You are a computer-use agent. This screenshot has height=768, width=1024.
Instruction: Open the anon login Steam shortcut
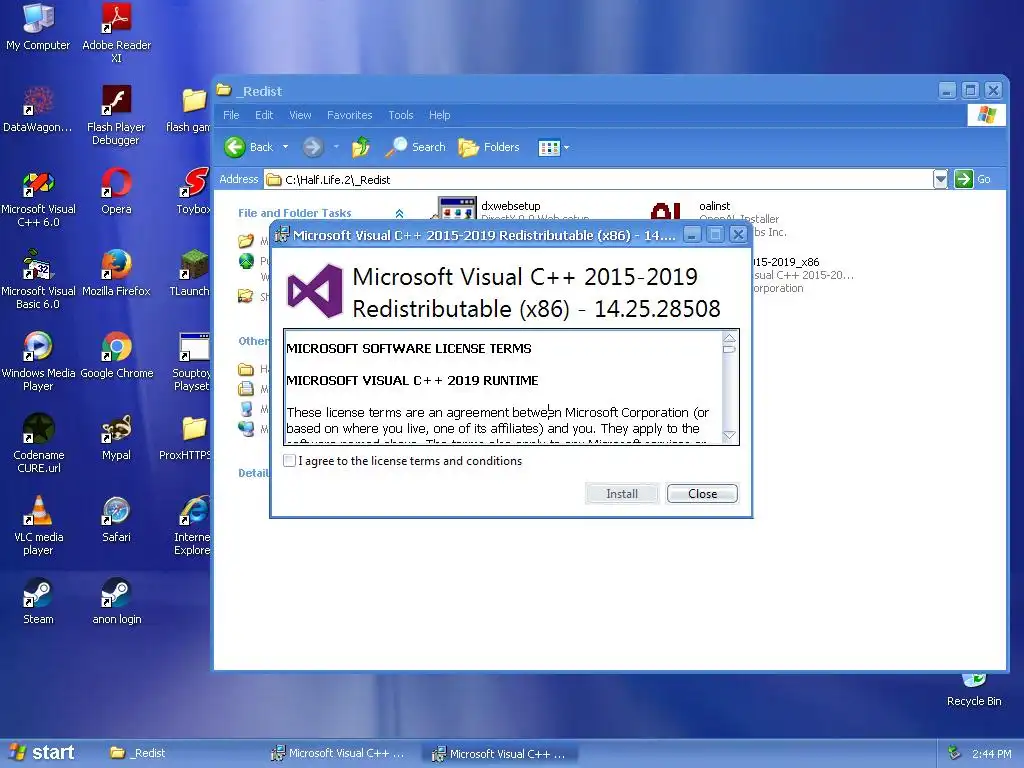116,602
